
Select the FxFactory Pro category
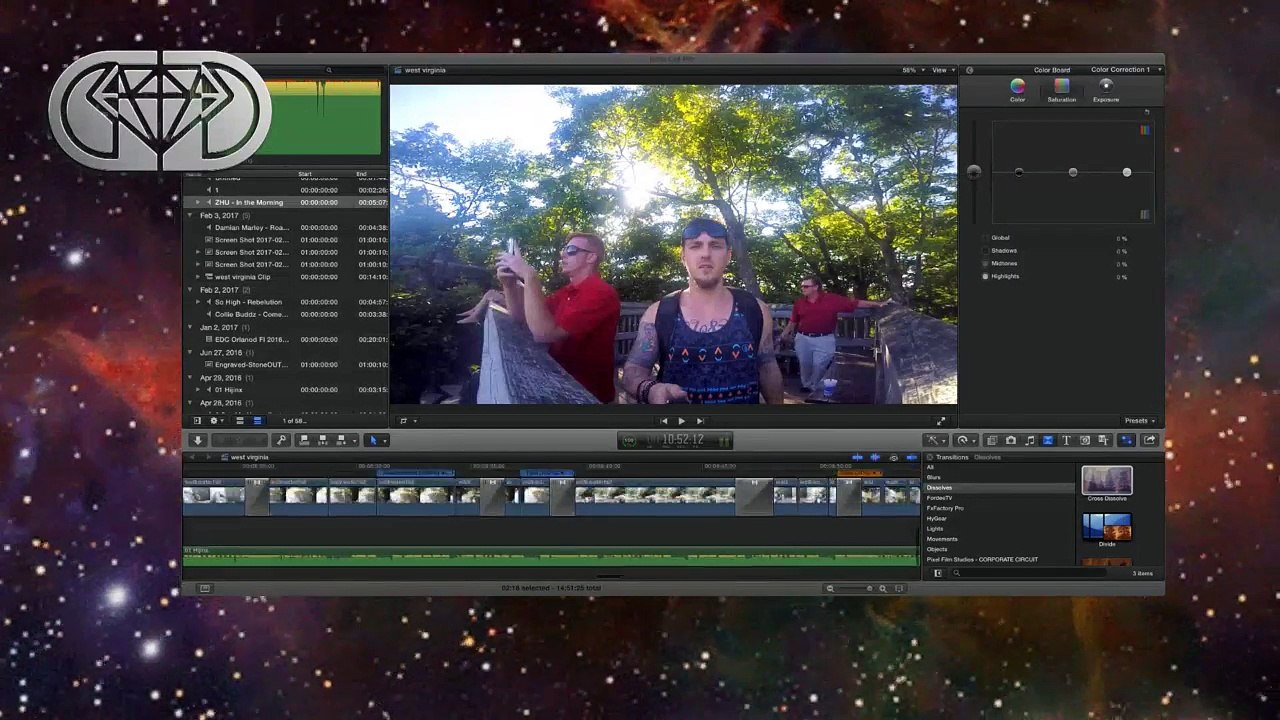click(945, 508)
